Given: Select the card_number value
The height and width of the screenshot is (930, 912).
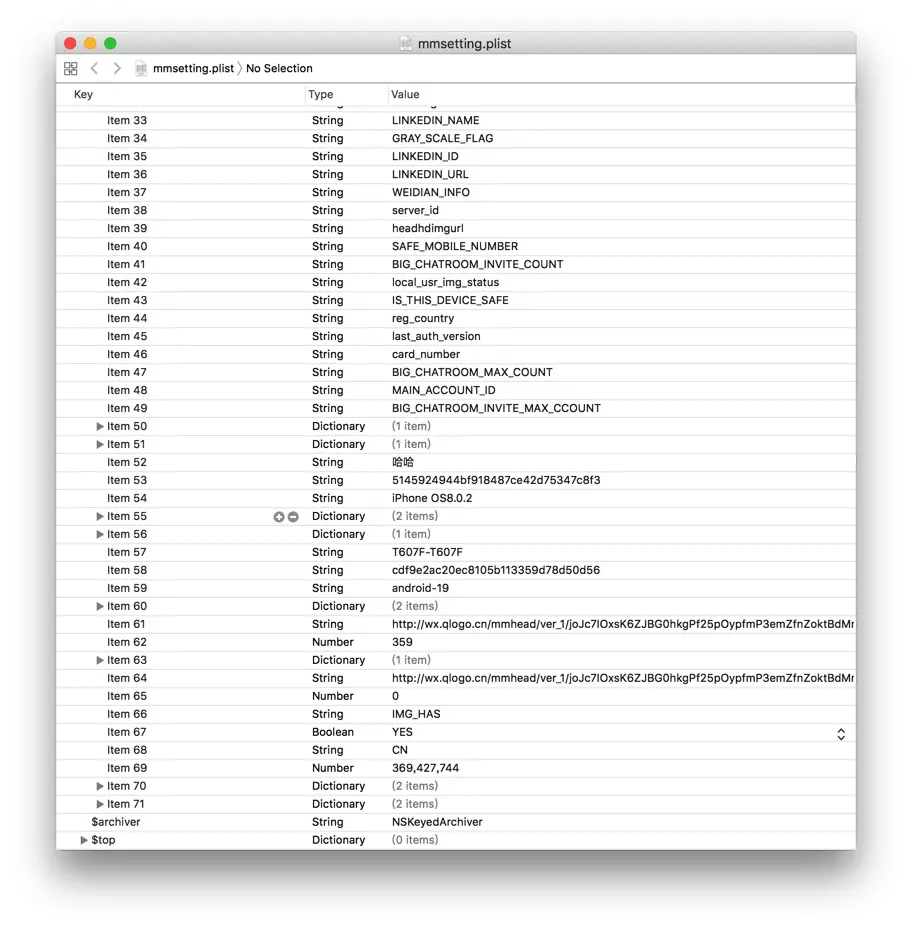Looking at the screenshot, I should click(x=426, y=354).
